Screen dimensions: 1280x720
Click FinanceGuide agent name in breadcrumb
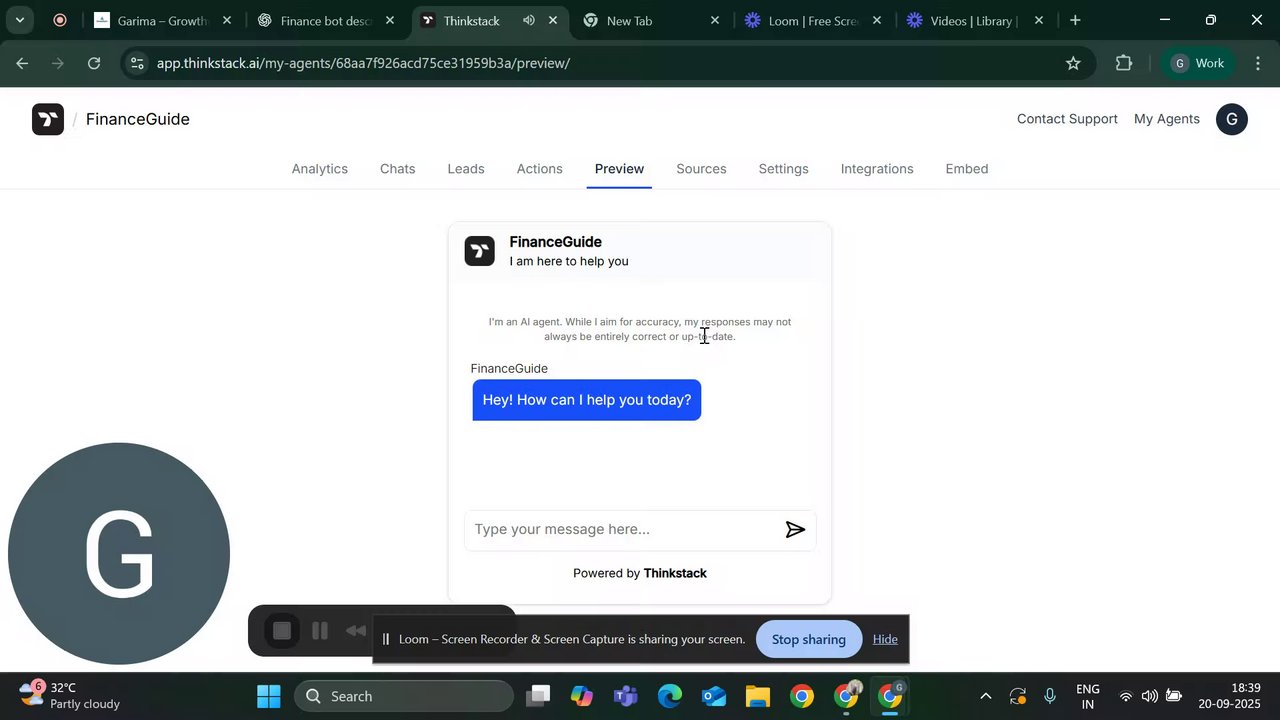coord(138,119)
